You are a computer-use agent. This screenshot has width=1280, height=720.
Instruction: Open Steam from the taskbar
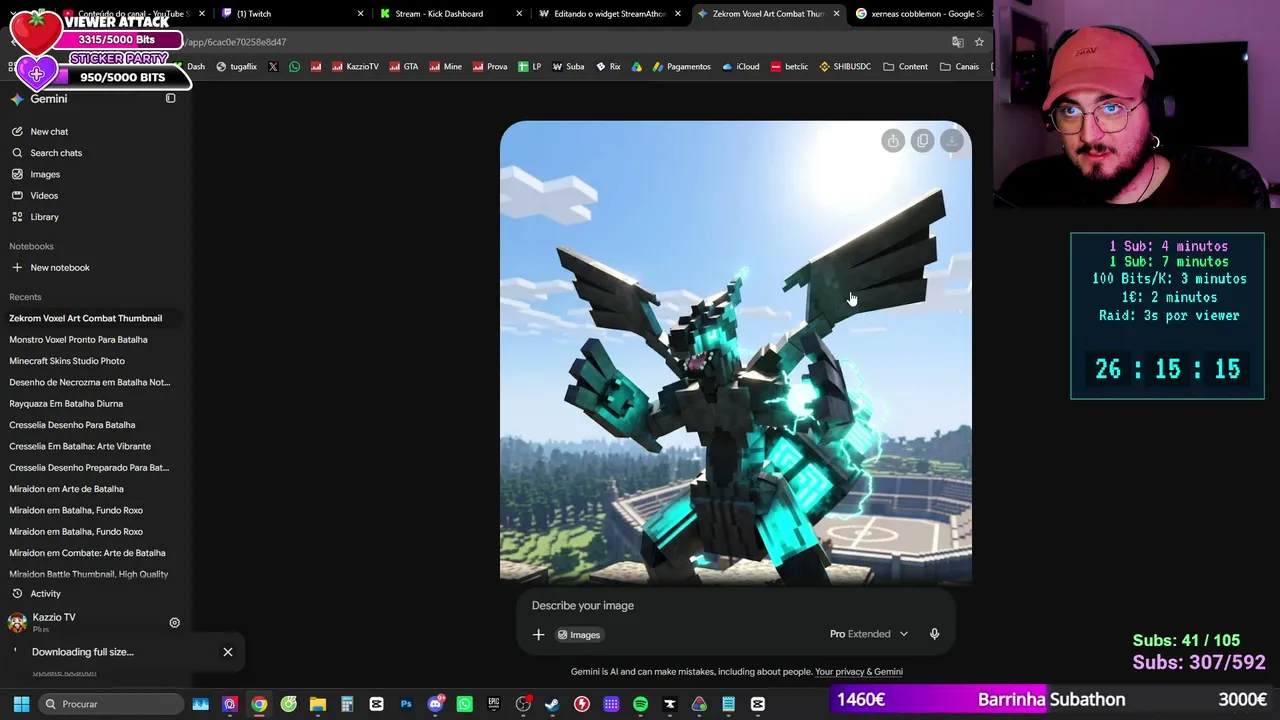pos(552,704)
